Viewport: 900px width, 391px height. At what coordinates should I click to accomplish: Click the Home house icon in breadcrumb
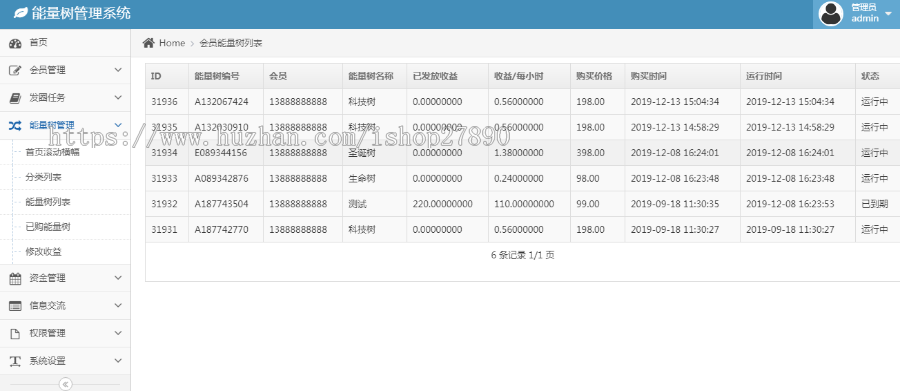pyautogui.click(x=149, y=42)
